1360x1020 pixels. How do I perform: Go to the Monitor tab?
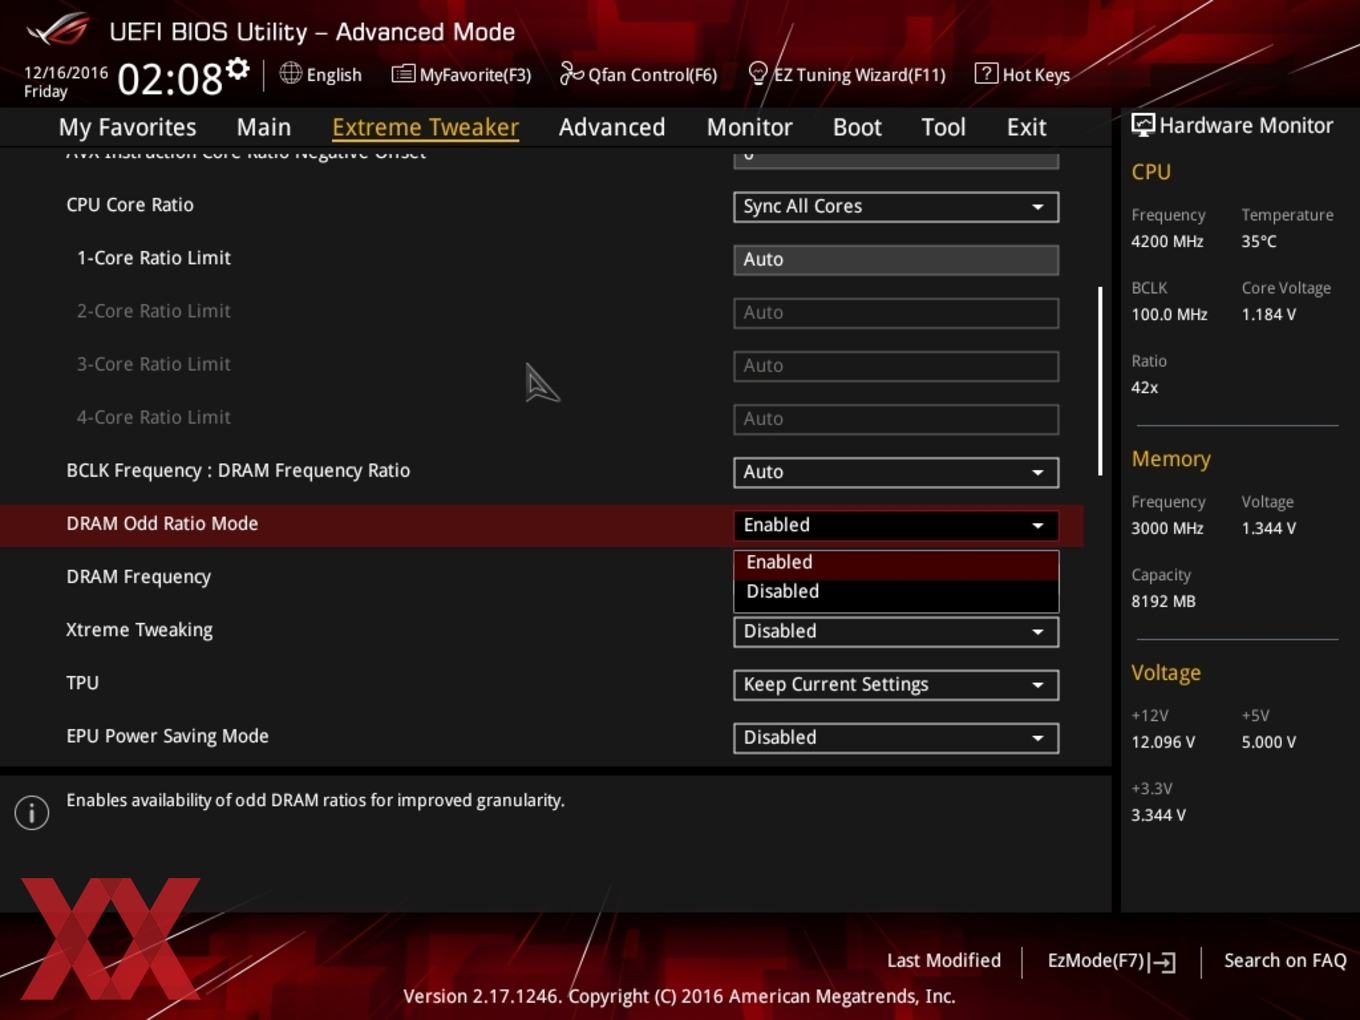(749, 127)
